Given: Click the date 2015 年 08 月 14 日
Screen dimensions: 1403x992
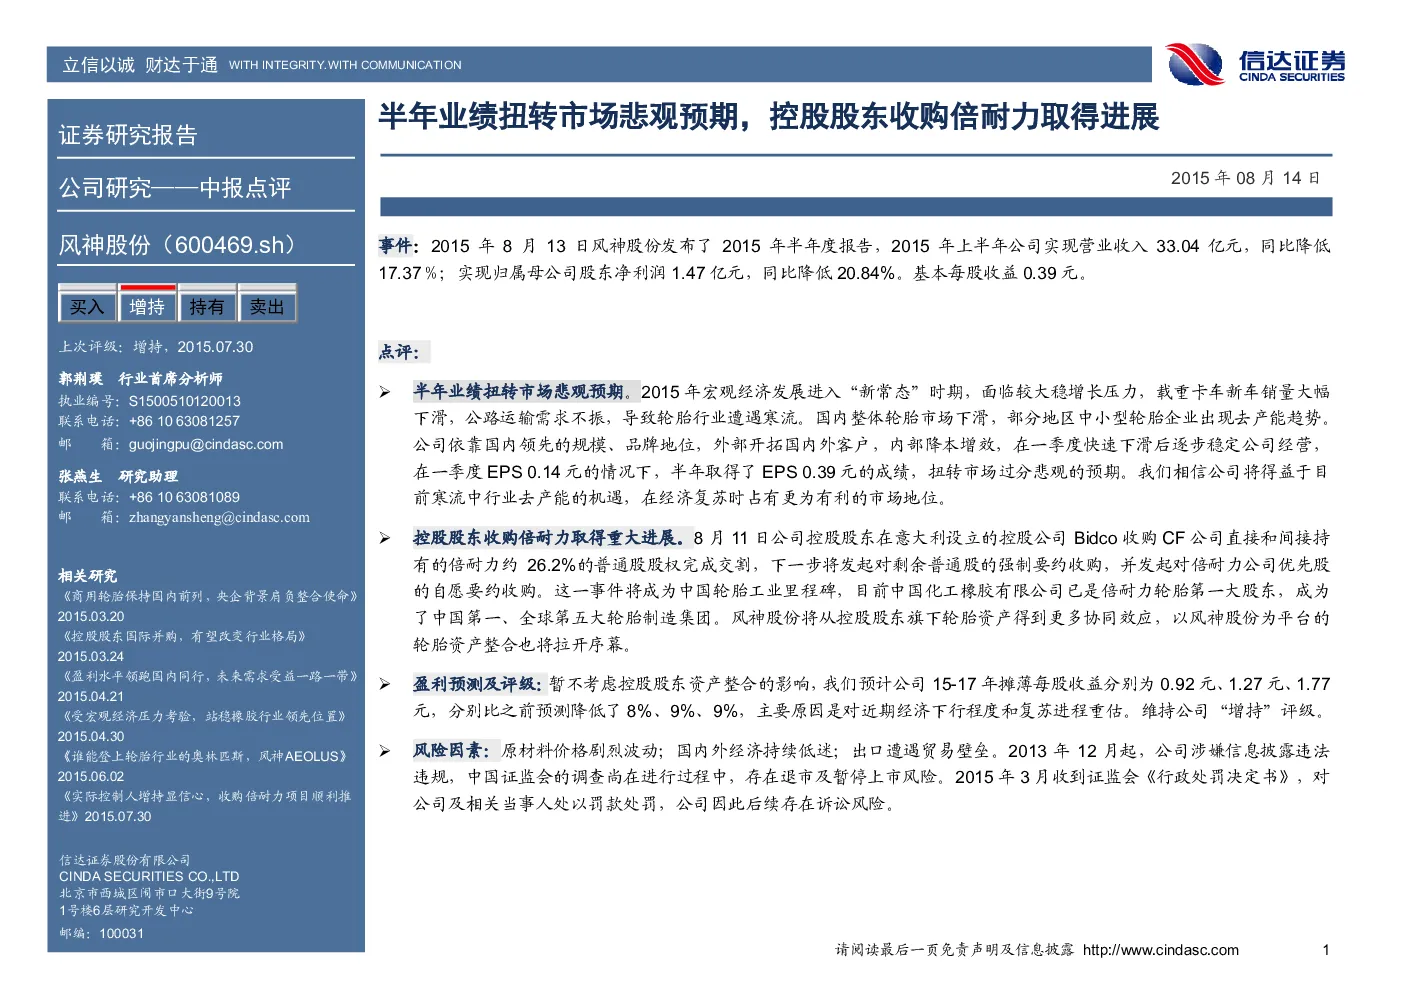Looking at the screenshot, I should click(1246, 178).
